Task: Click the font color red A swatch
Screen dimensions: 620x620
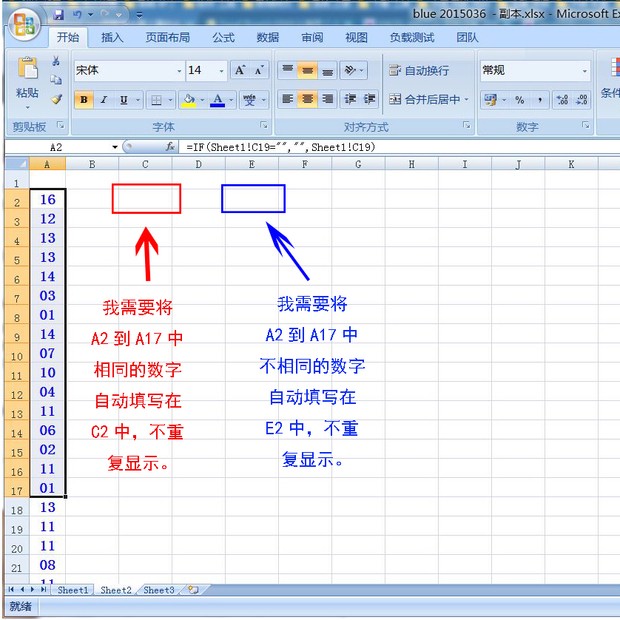Action: click(x=217, y=100)
